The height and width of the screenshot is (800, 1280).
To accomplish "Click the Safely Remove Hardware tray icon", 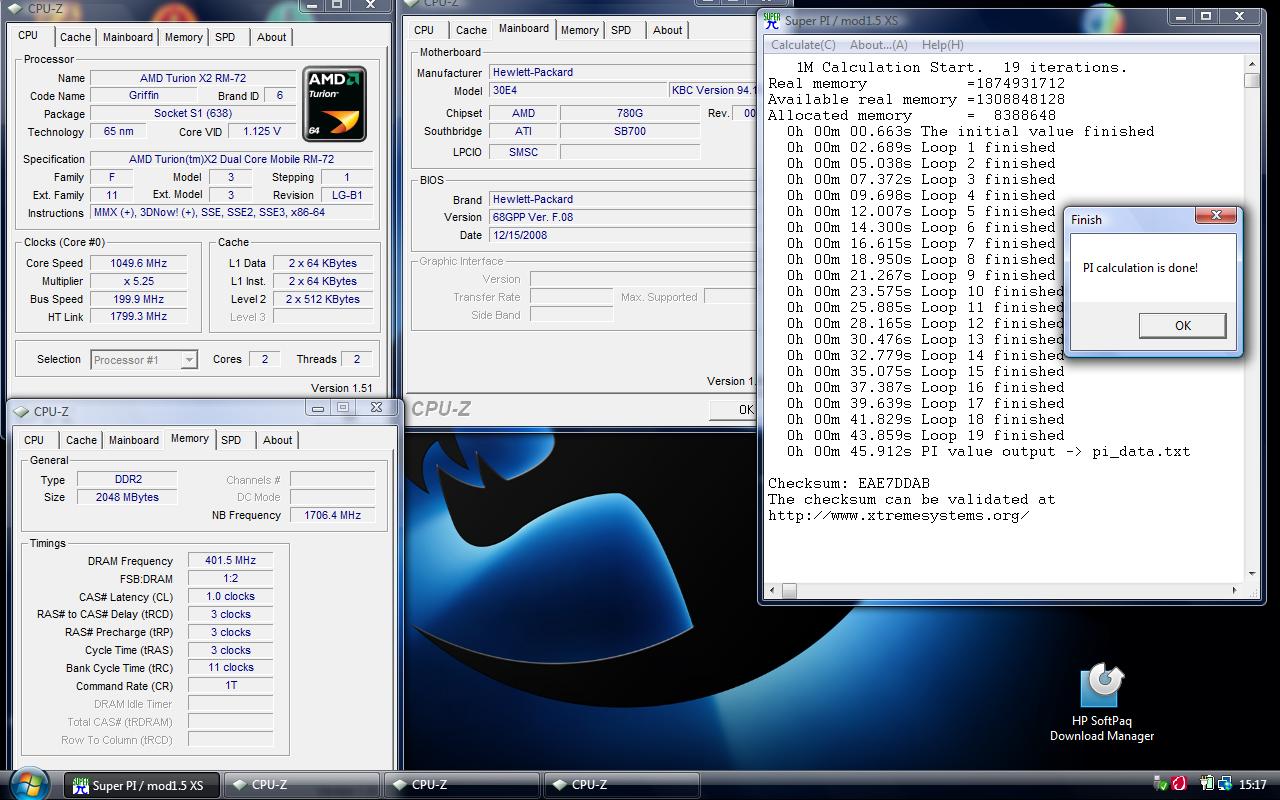I will (1160, 784).
